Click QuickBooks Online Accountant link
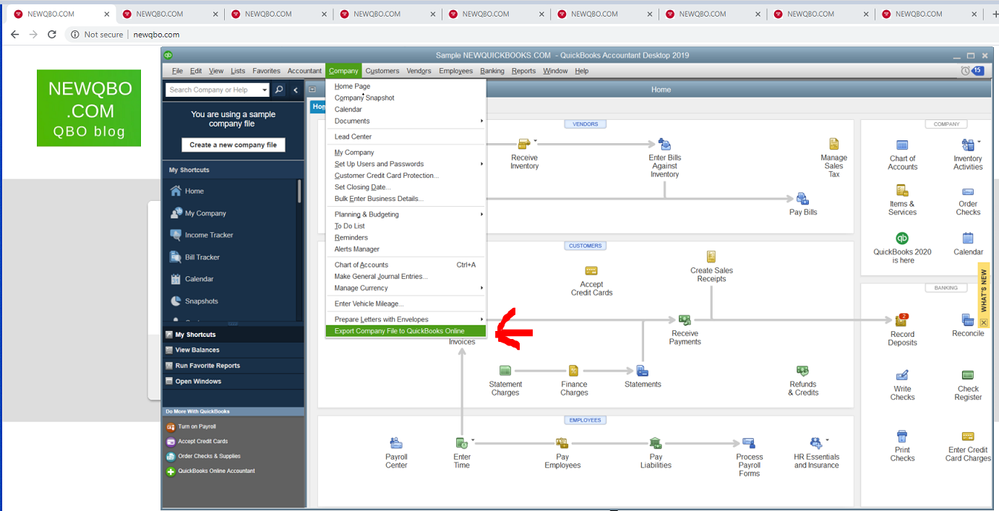This screenshot has width=999, height=511. tap(216, 471)
